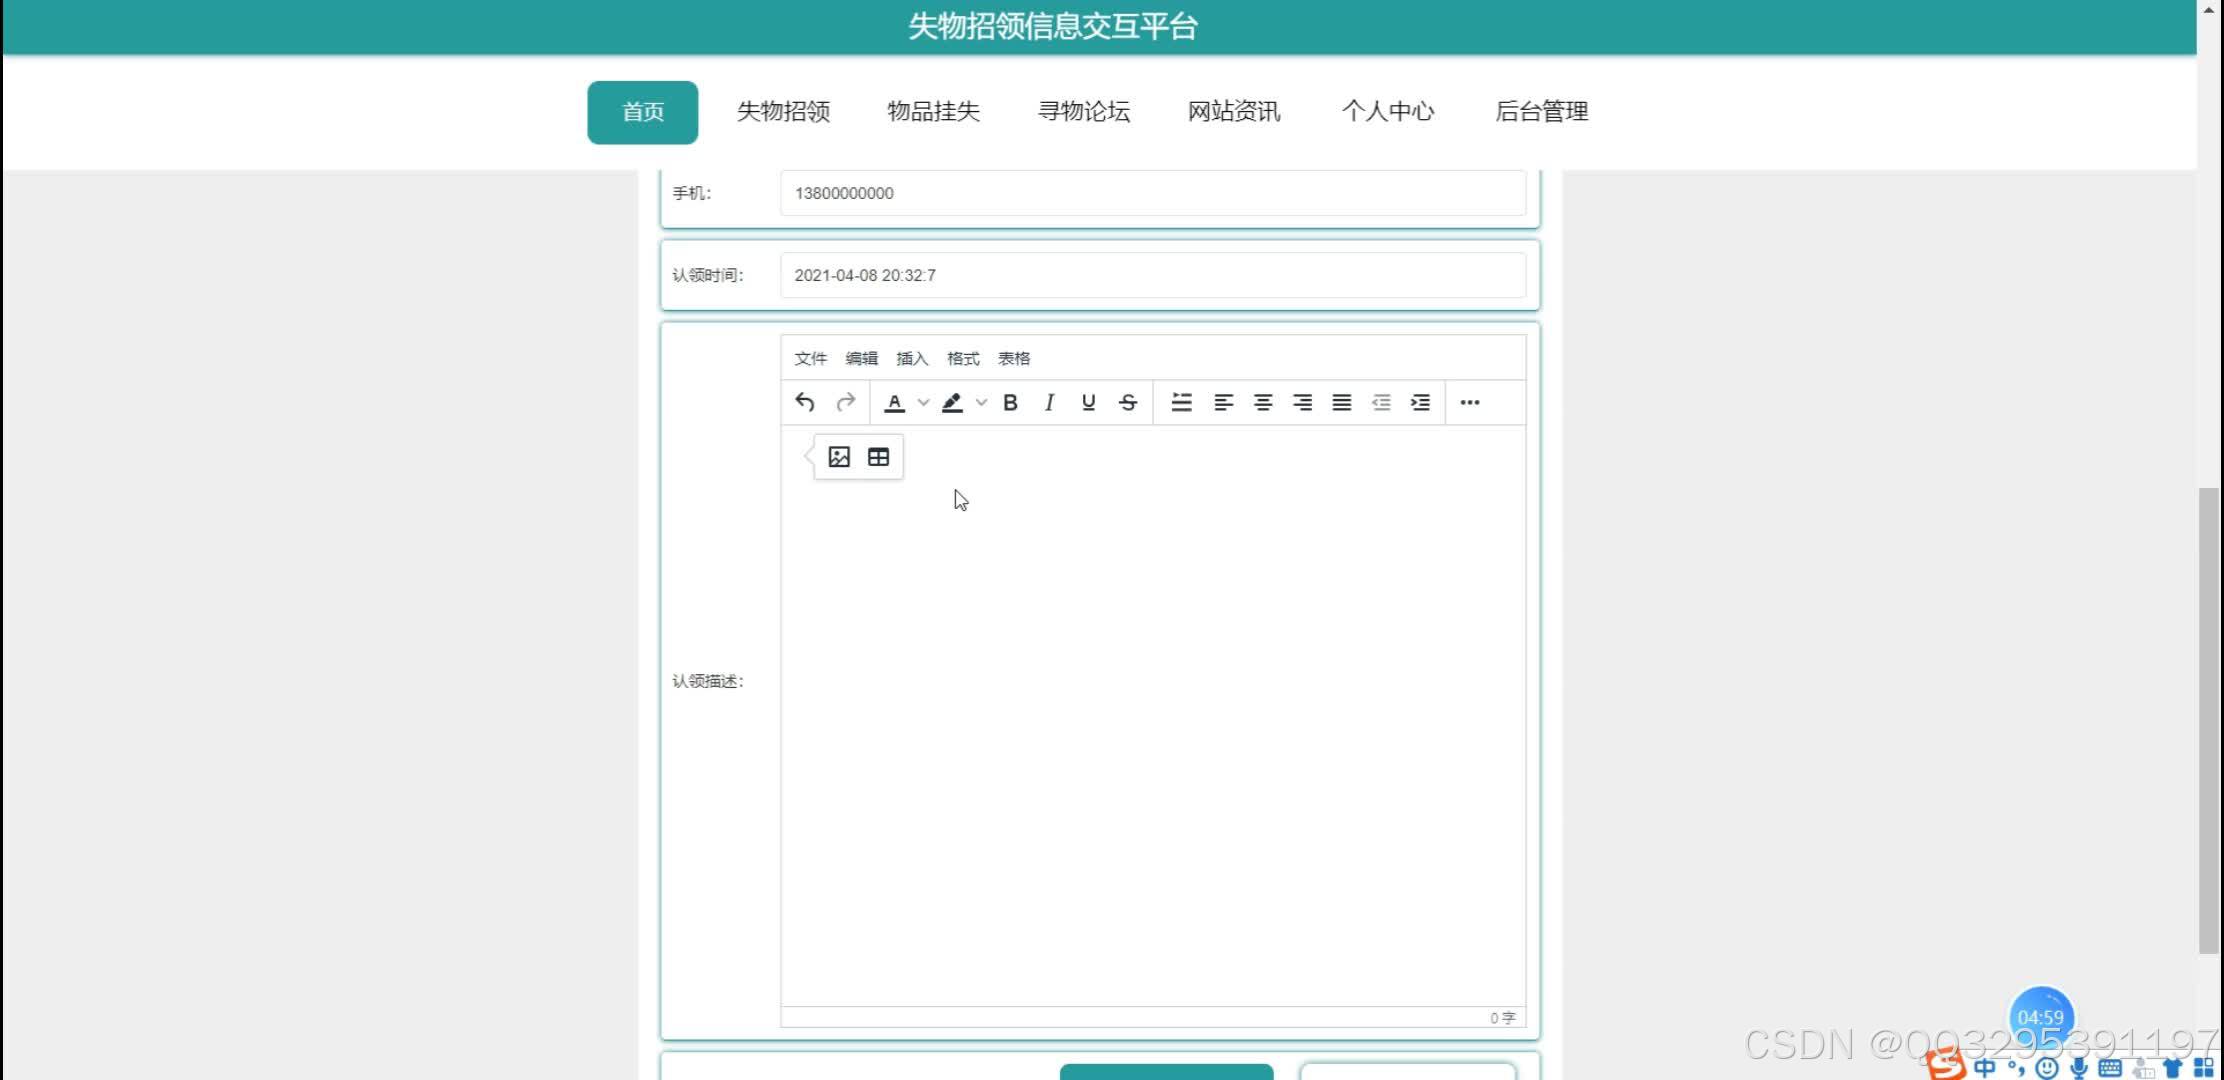
Task: Click the scrollbar up arrow
Action: click(x=2210, y=9)
